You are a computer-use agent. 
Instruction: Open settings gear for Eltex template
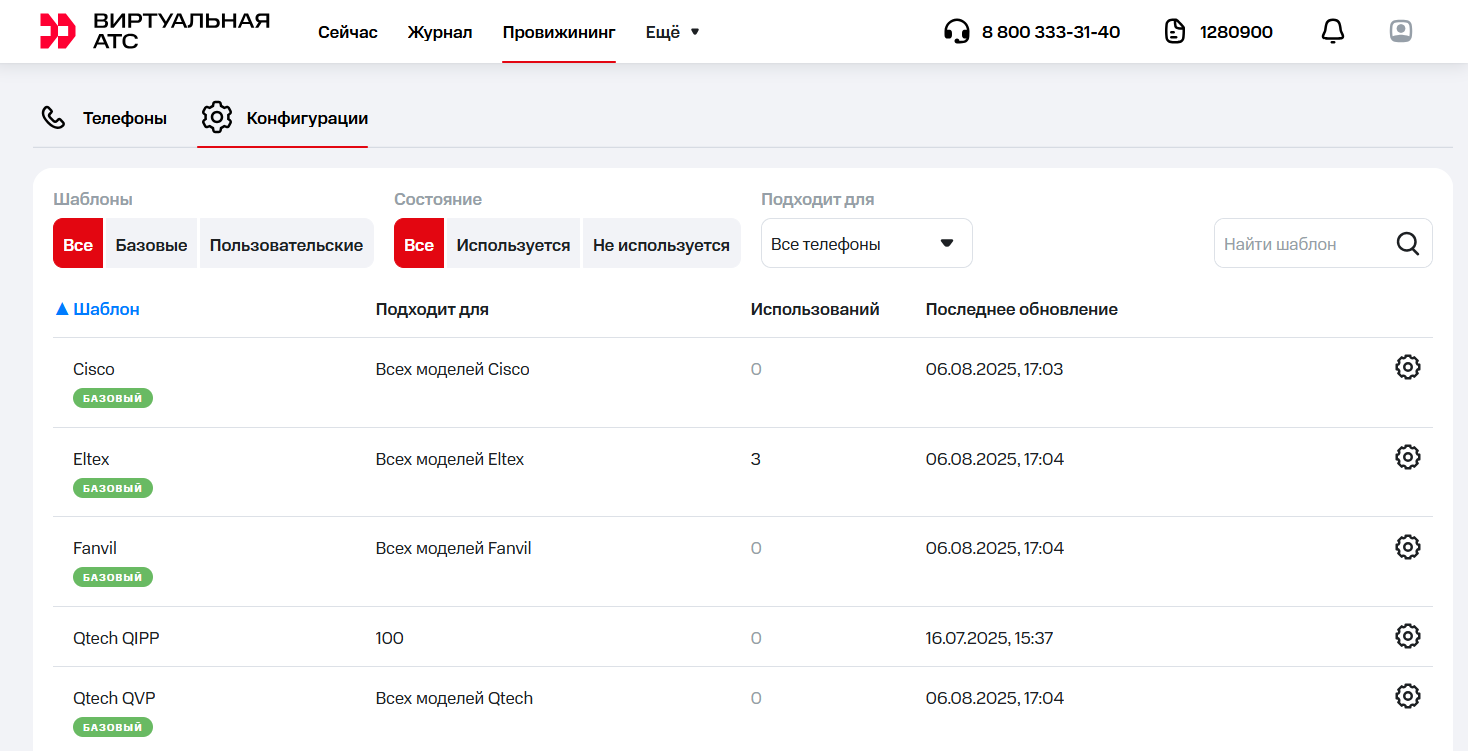(x=1407, y=457)
